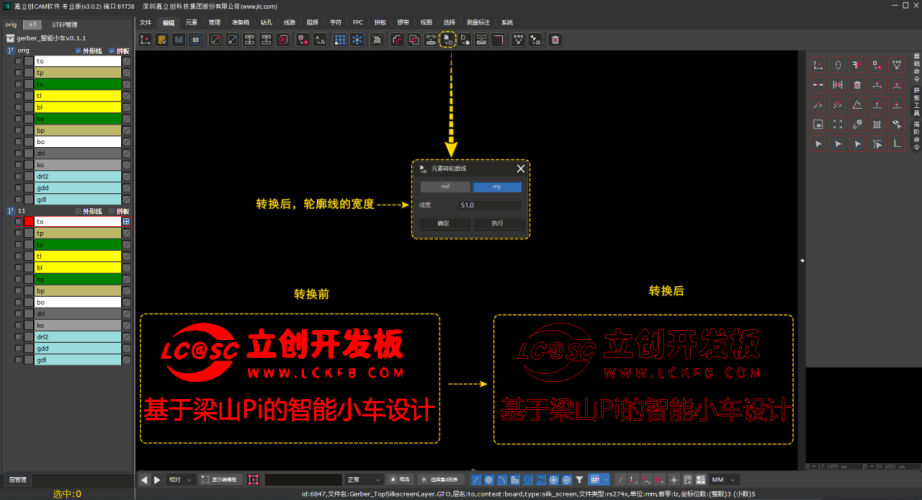The image size is (922, 500).
Task: Select the circle pad filter icon
Action: click(x=489, y=479)
